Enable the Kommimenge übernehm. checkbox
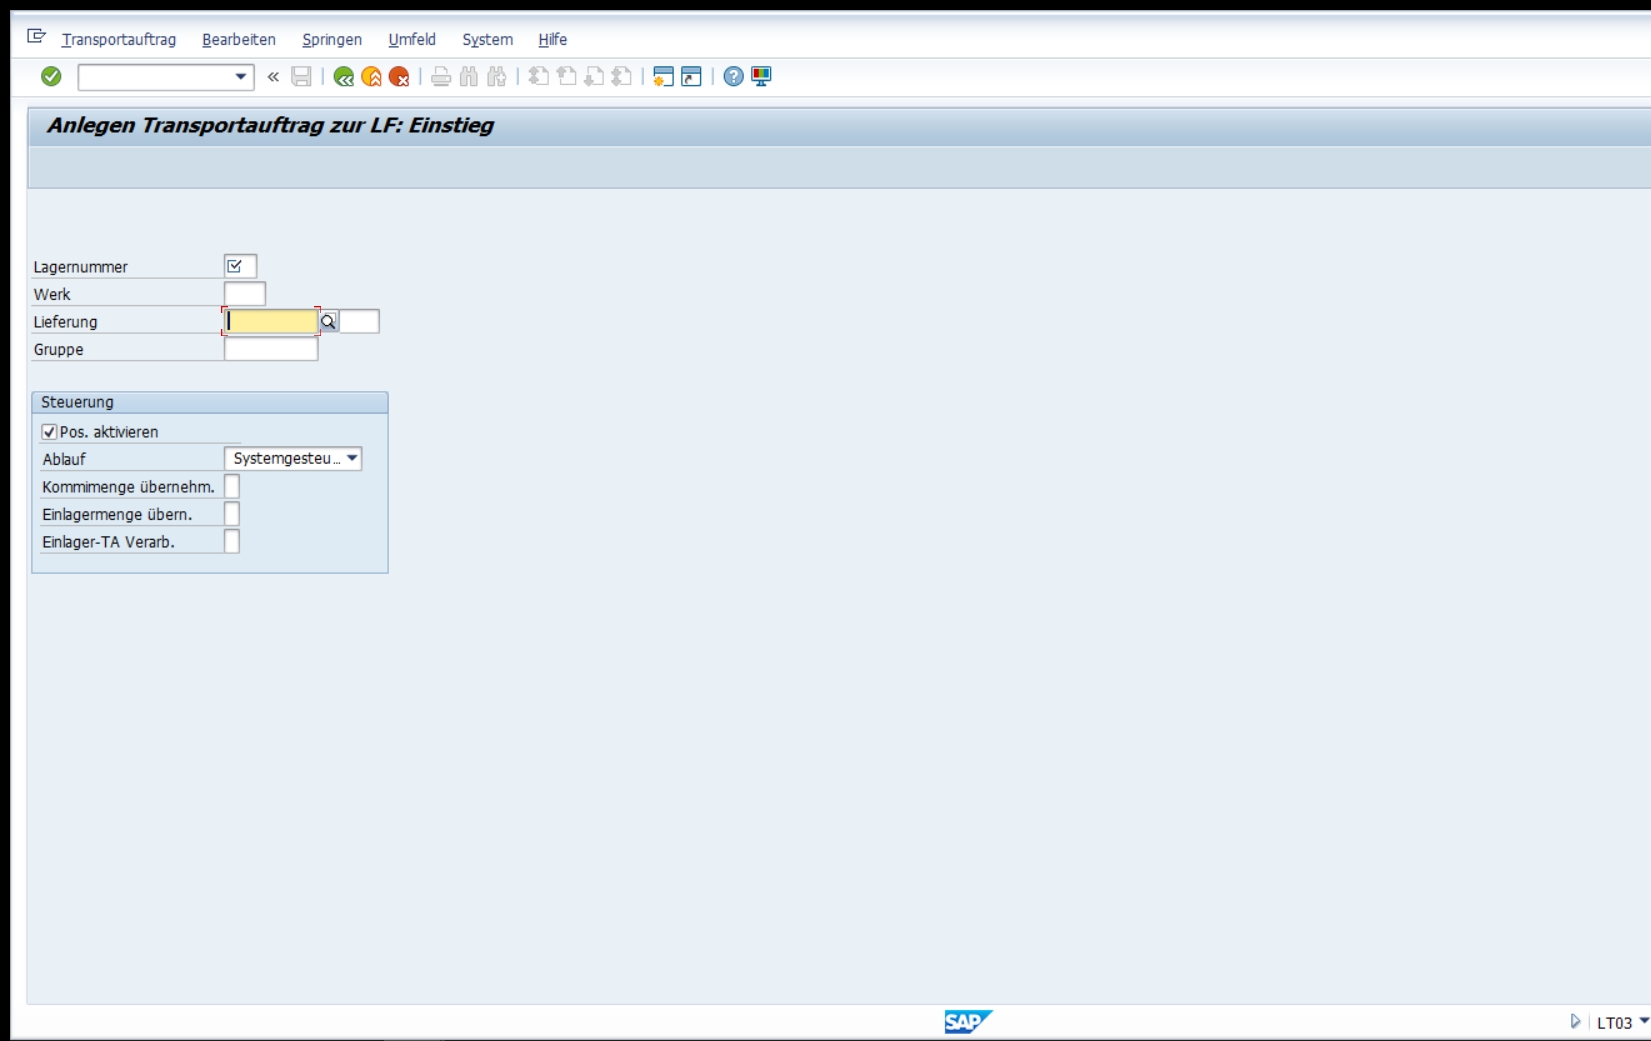 coord(232,486)
